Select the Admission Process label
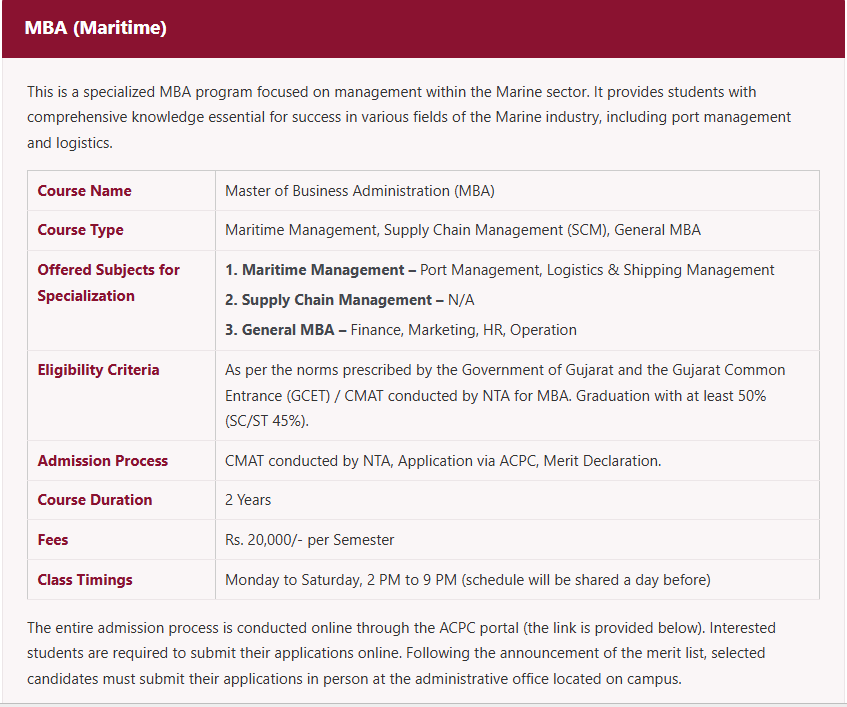Screen dimensions: 847x707 tap(103, 461)
